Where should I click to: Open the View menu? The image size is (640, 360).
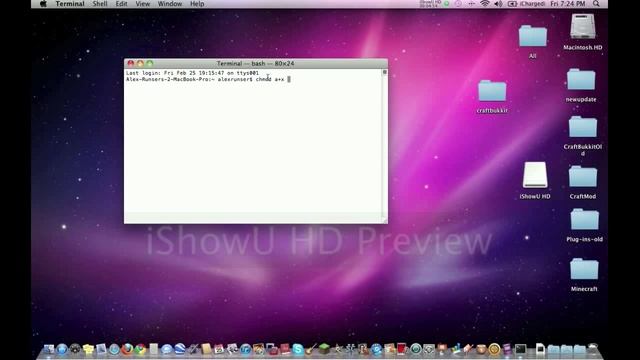point(142,4)
